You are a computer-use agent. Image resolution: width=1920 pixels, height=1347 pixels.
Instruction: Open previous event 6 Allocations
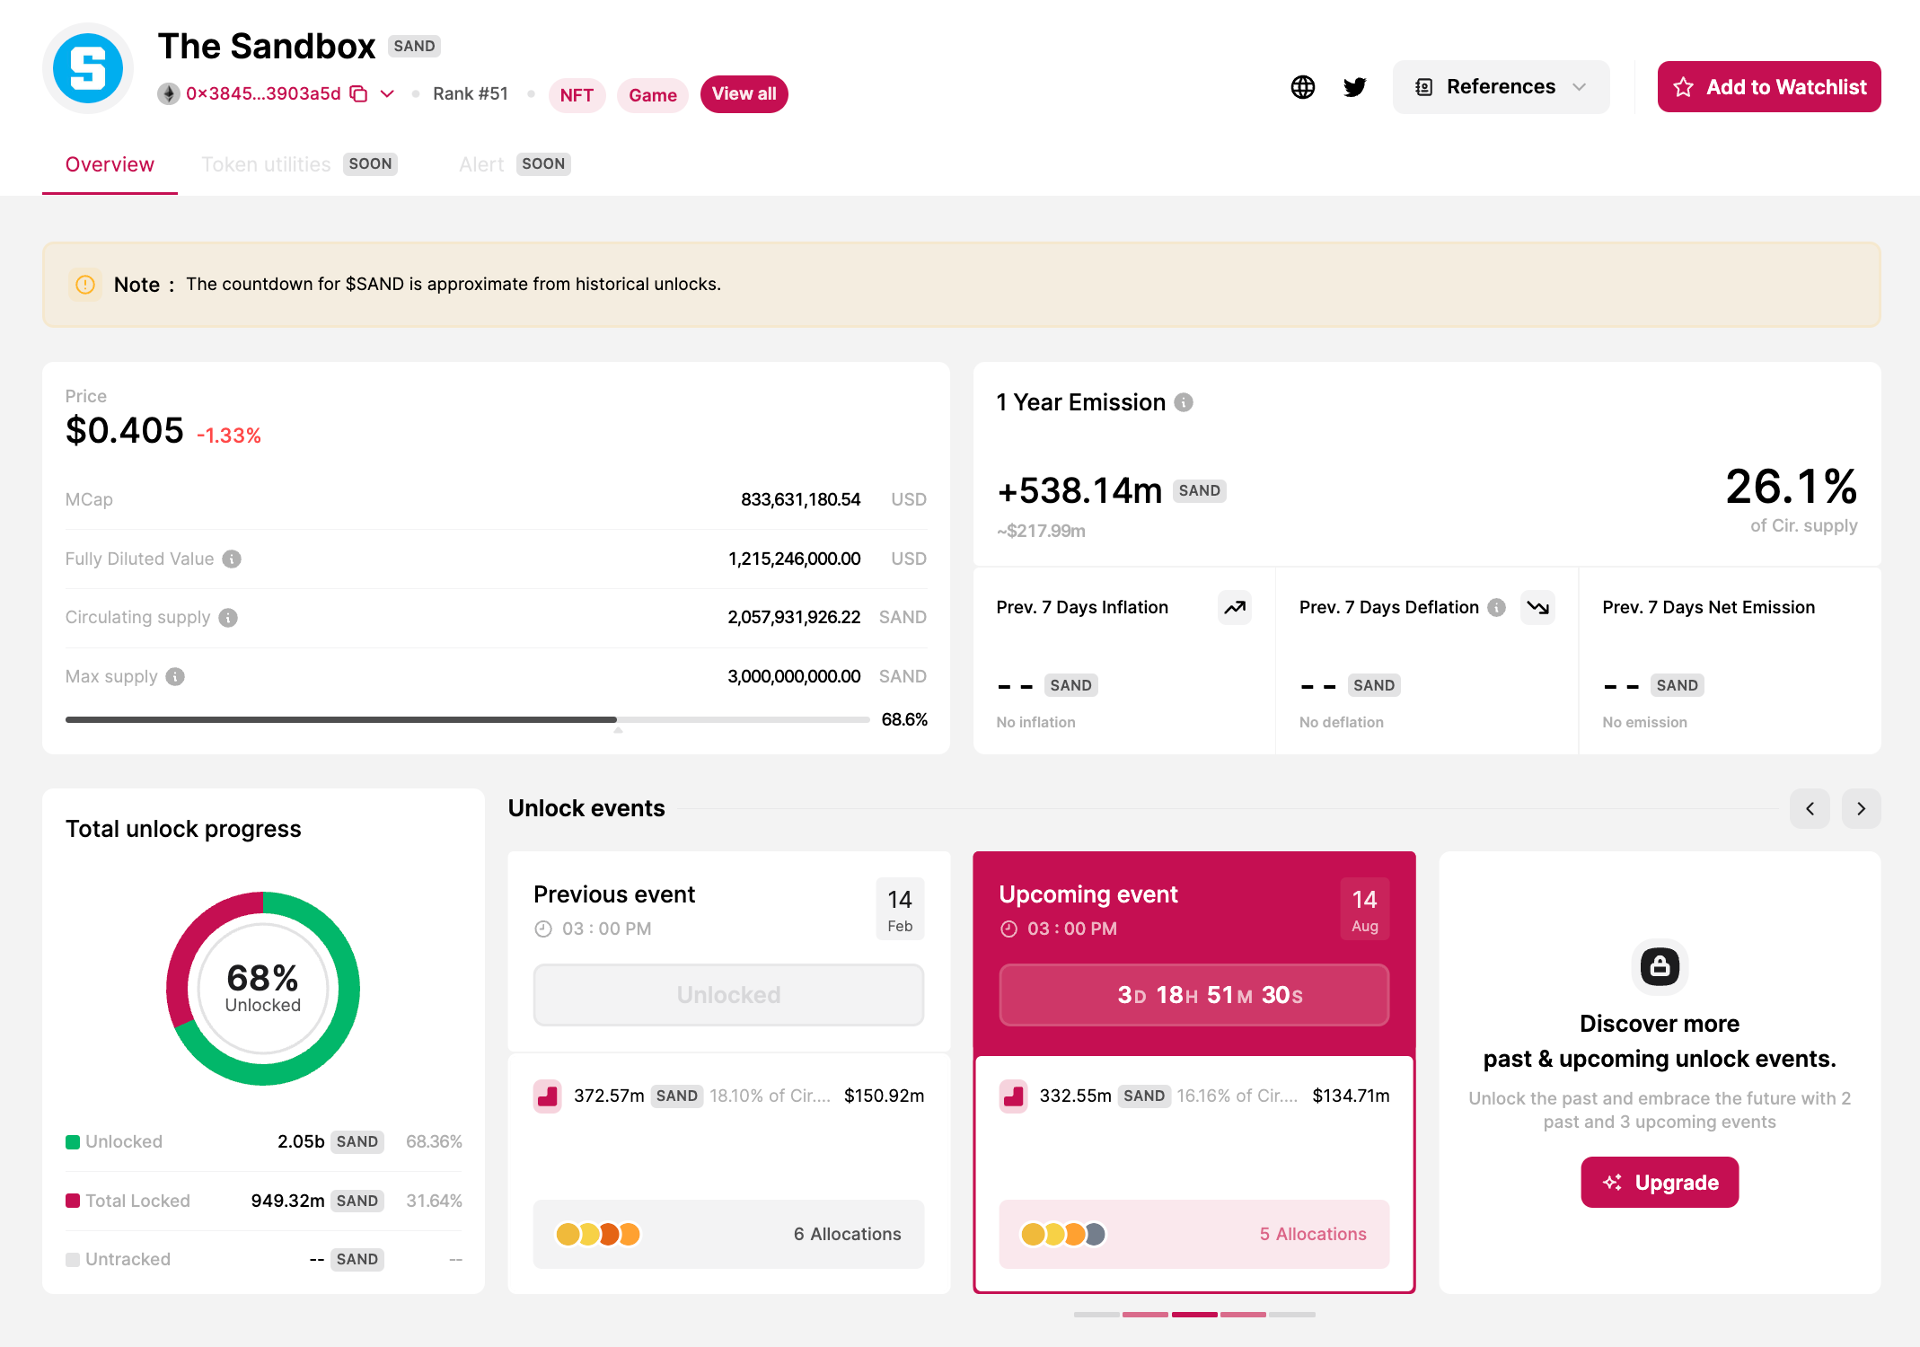(x=728, y=1234)
